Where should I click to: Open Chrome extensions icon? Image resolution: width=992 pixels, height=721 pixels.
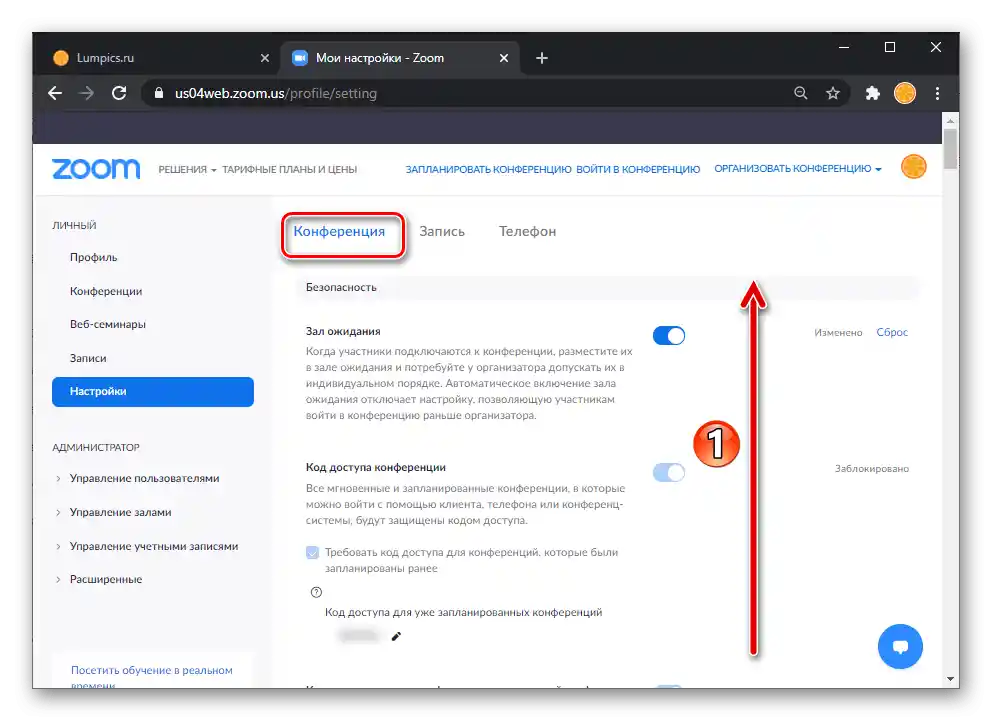[x=871, y=93]
